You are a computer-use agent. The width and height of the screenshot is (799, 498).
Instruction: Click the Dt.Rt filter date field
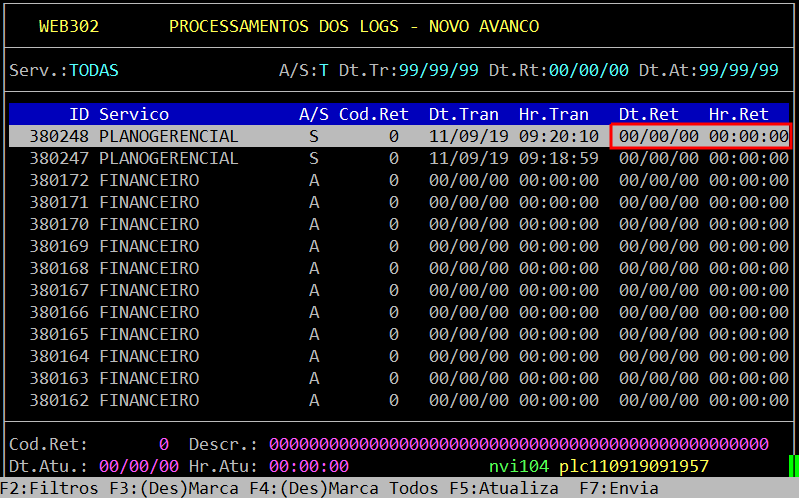click(x=589, y=71)
